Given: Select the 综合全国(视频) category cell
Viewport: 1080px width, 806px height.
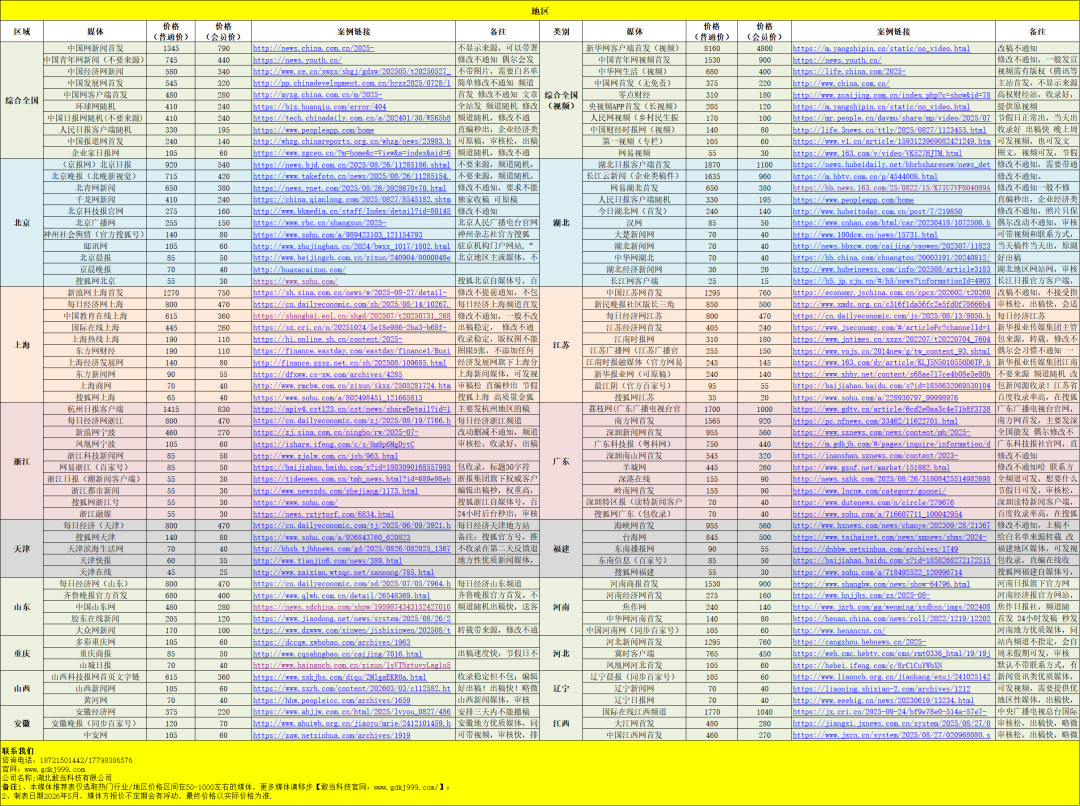Looking at the screenshot, I should click(x=561, y=101).
